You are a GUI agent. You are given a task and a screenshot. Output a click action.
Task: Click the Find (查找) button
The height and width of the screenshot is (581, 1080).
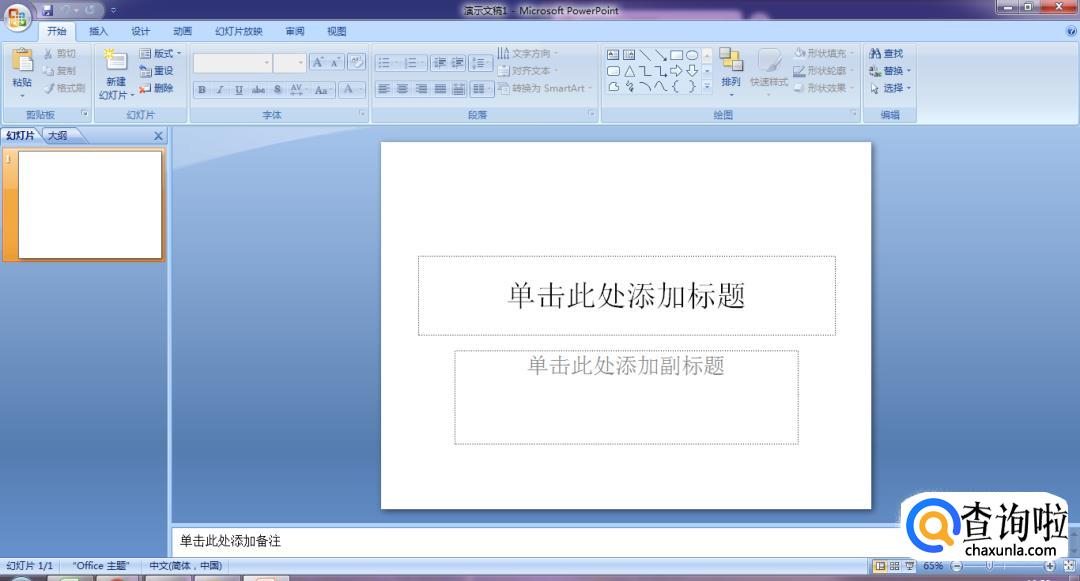(886, 53)
